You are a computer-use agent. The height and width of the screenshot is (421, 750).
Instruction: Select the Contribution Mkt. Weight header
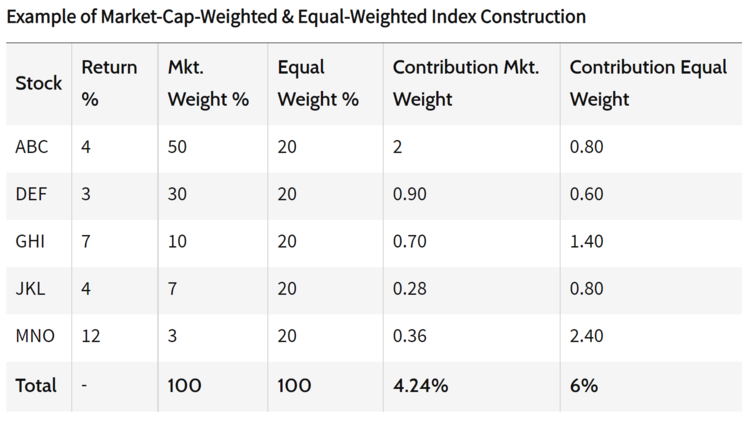(466, 84)
